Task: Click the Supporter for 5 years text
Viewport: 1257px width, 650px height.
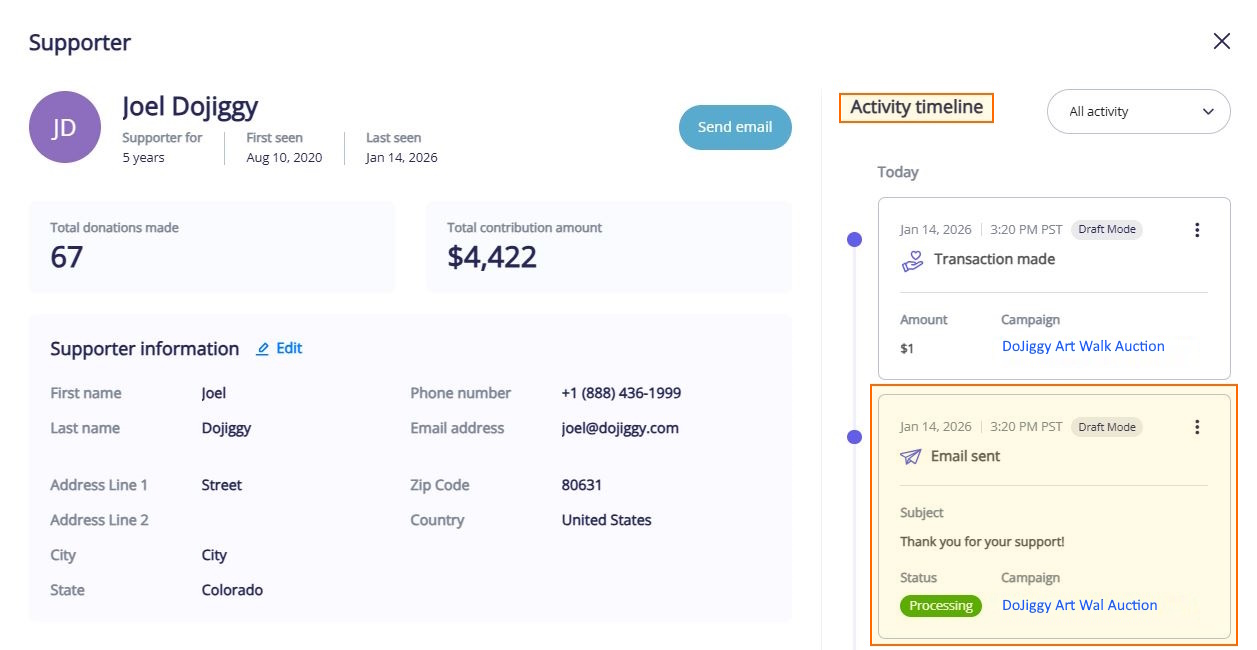Action: pyautogui.click(x=162, y=147)
